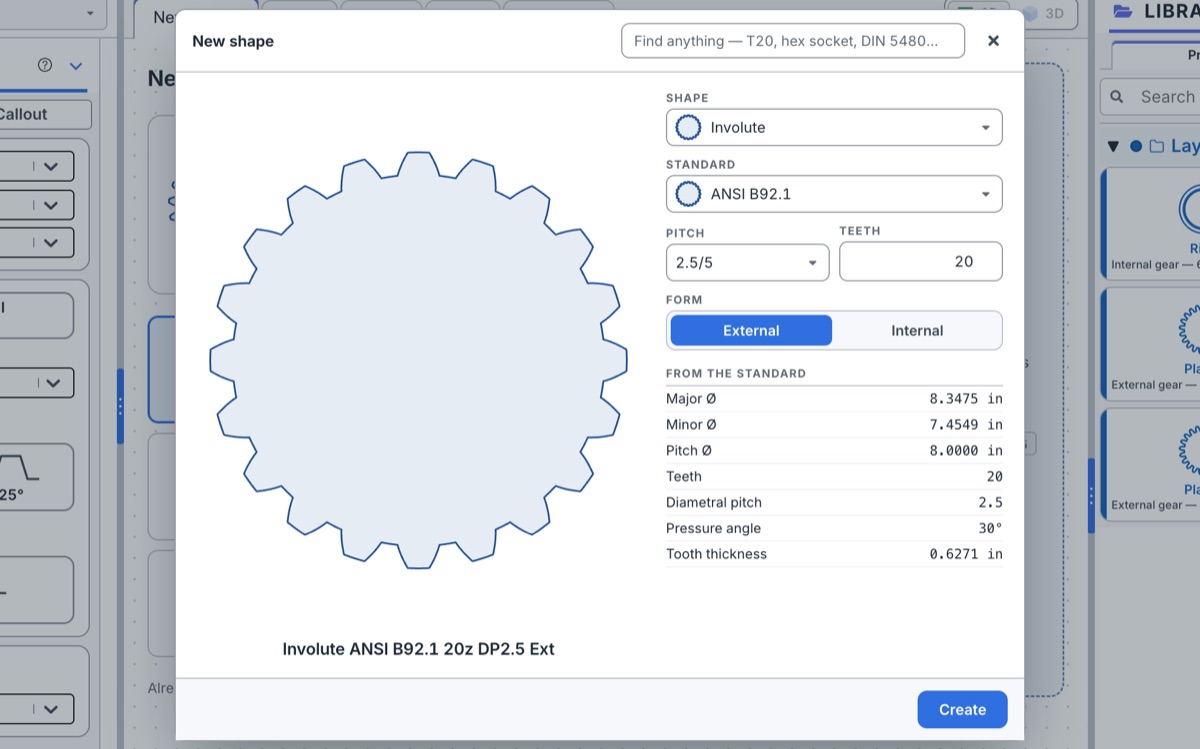
Task: Click the FROM THE STANDARD section heading
Action: (736, 373)
